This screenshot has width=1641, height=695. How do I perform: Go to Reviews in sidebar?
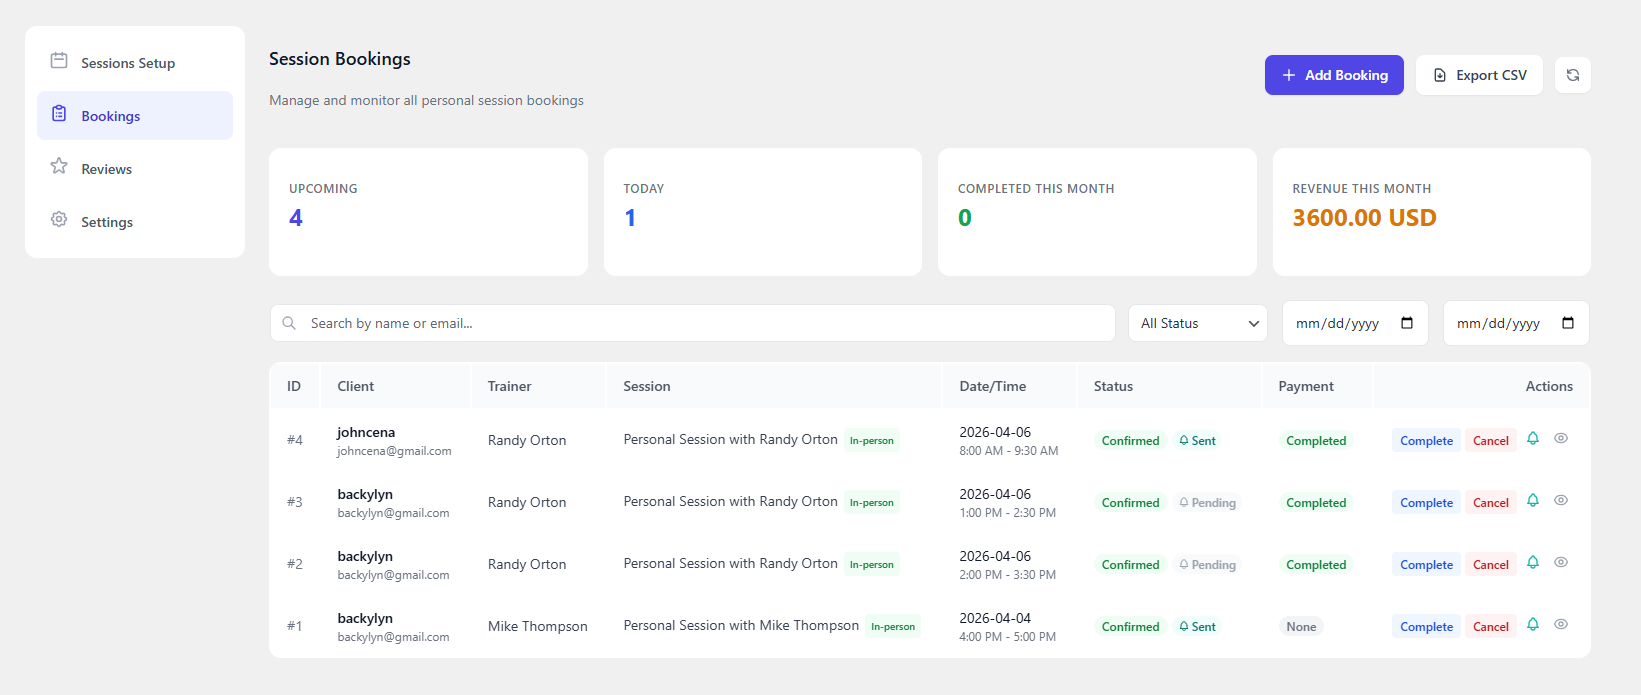click(107, 169)
